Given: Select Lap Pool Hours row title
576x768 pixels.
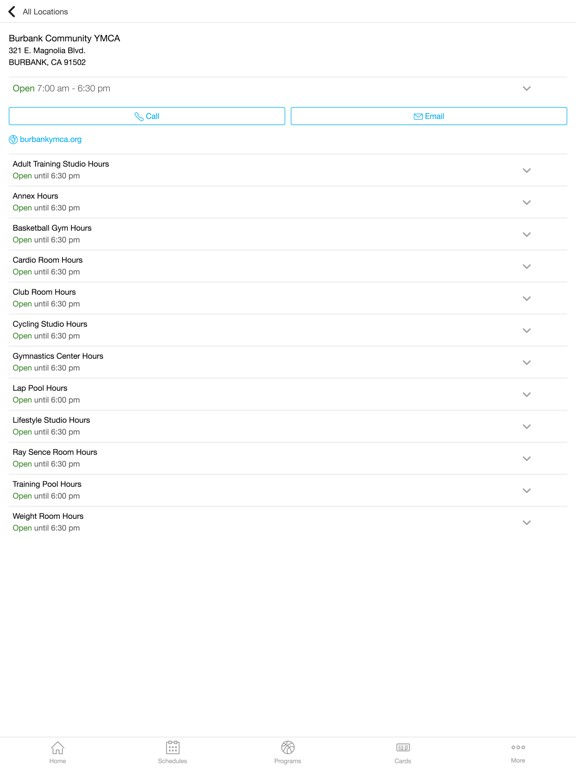Looking at the screenshot, I should (40, 388).
